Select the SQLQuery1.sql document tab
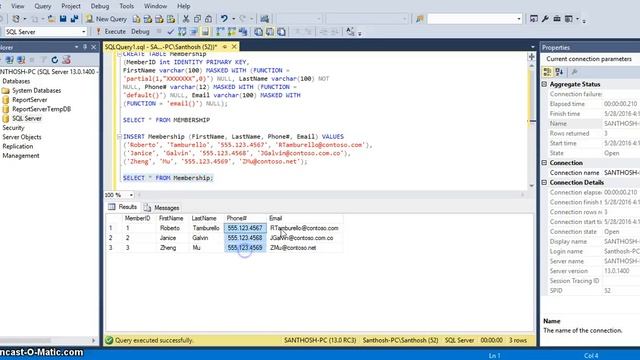640x360 pixels. pyautogui.click(x=161, y=47)
